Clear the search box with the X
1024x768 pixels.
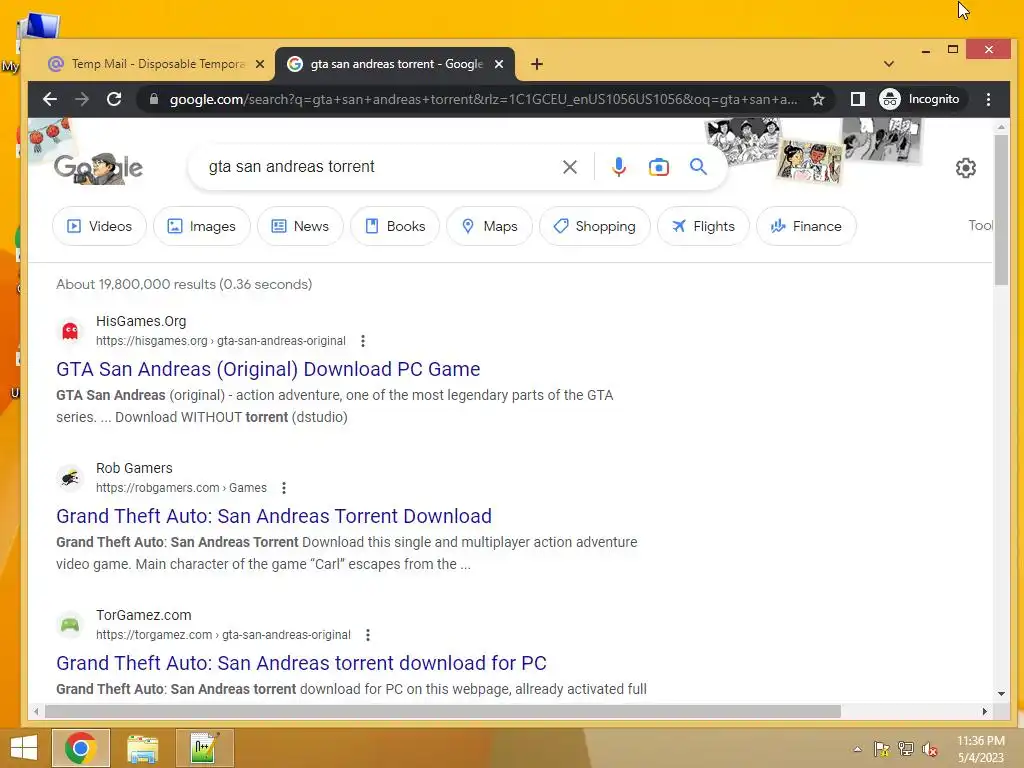569,167
